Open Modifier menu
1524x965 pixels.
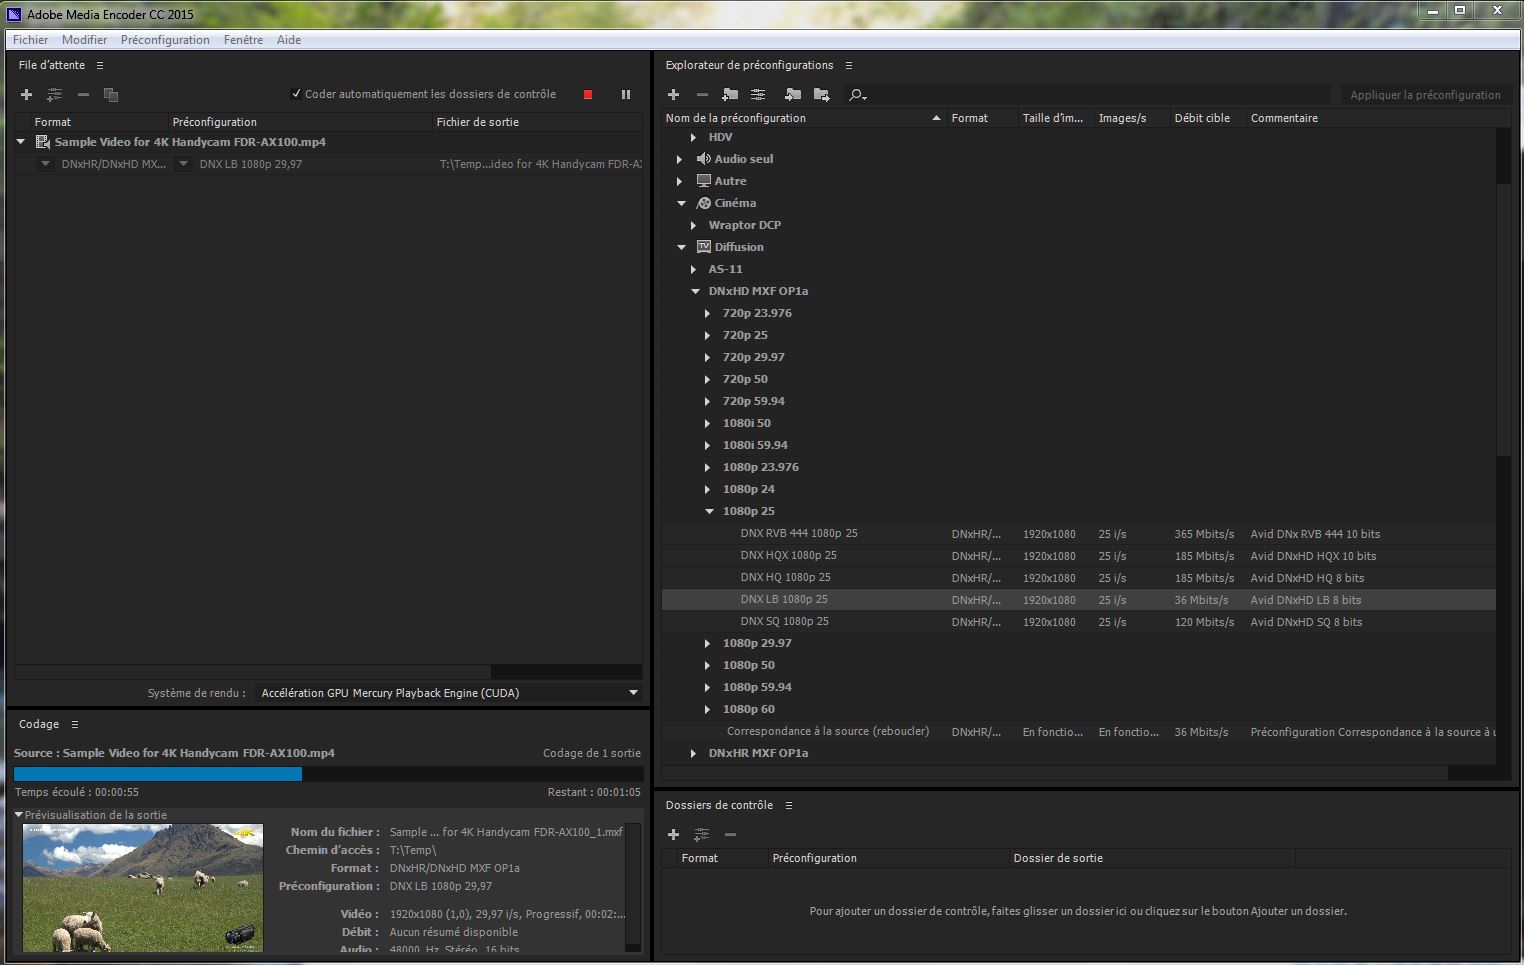point(84,40)
